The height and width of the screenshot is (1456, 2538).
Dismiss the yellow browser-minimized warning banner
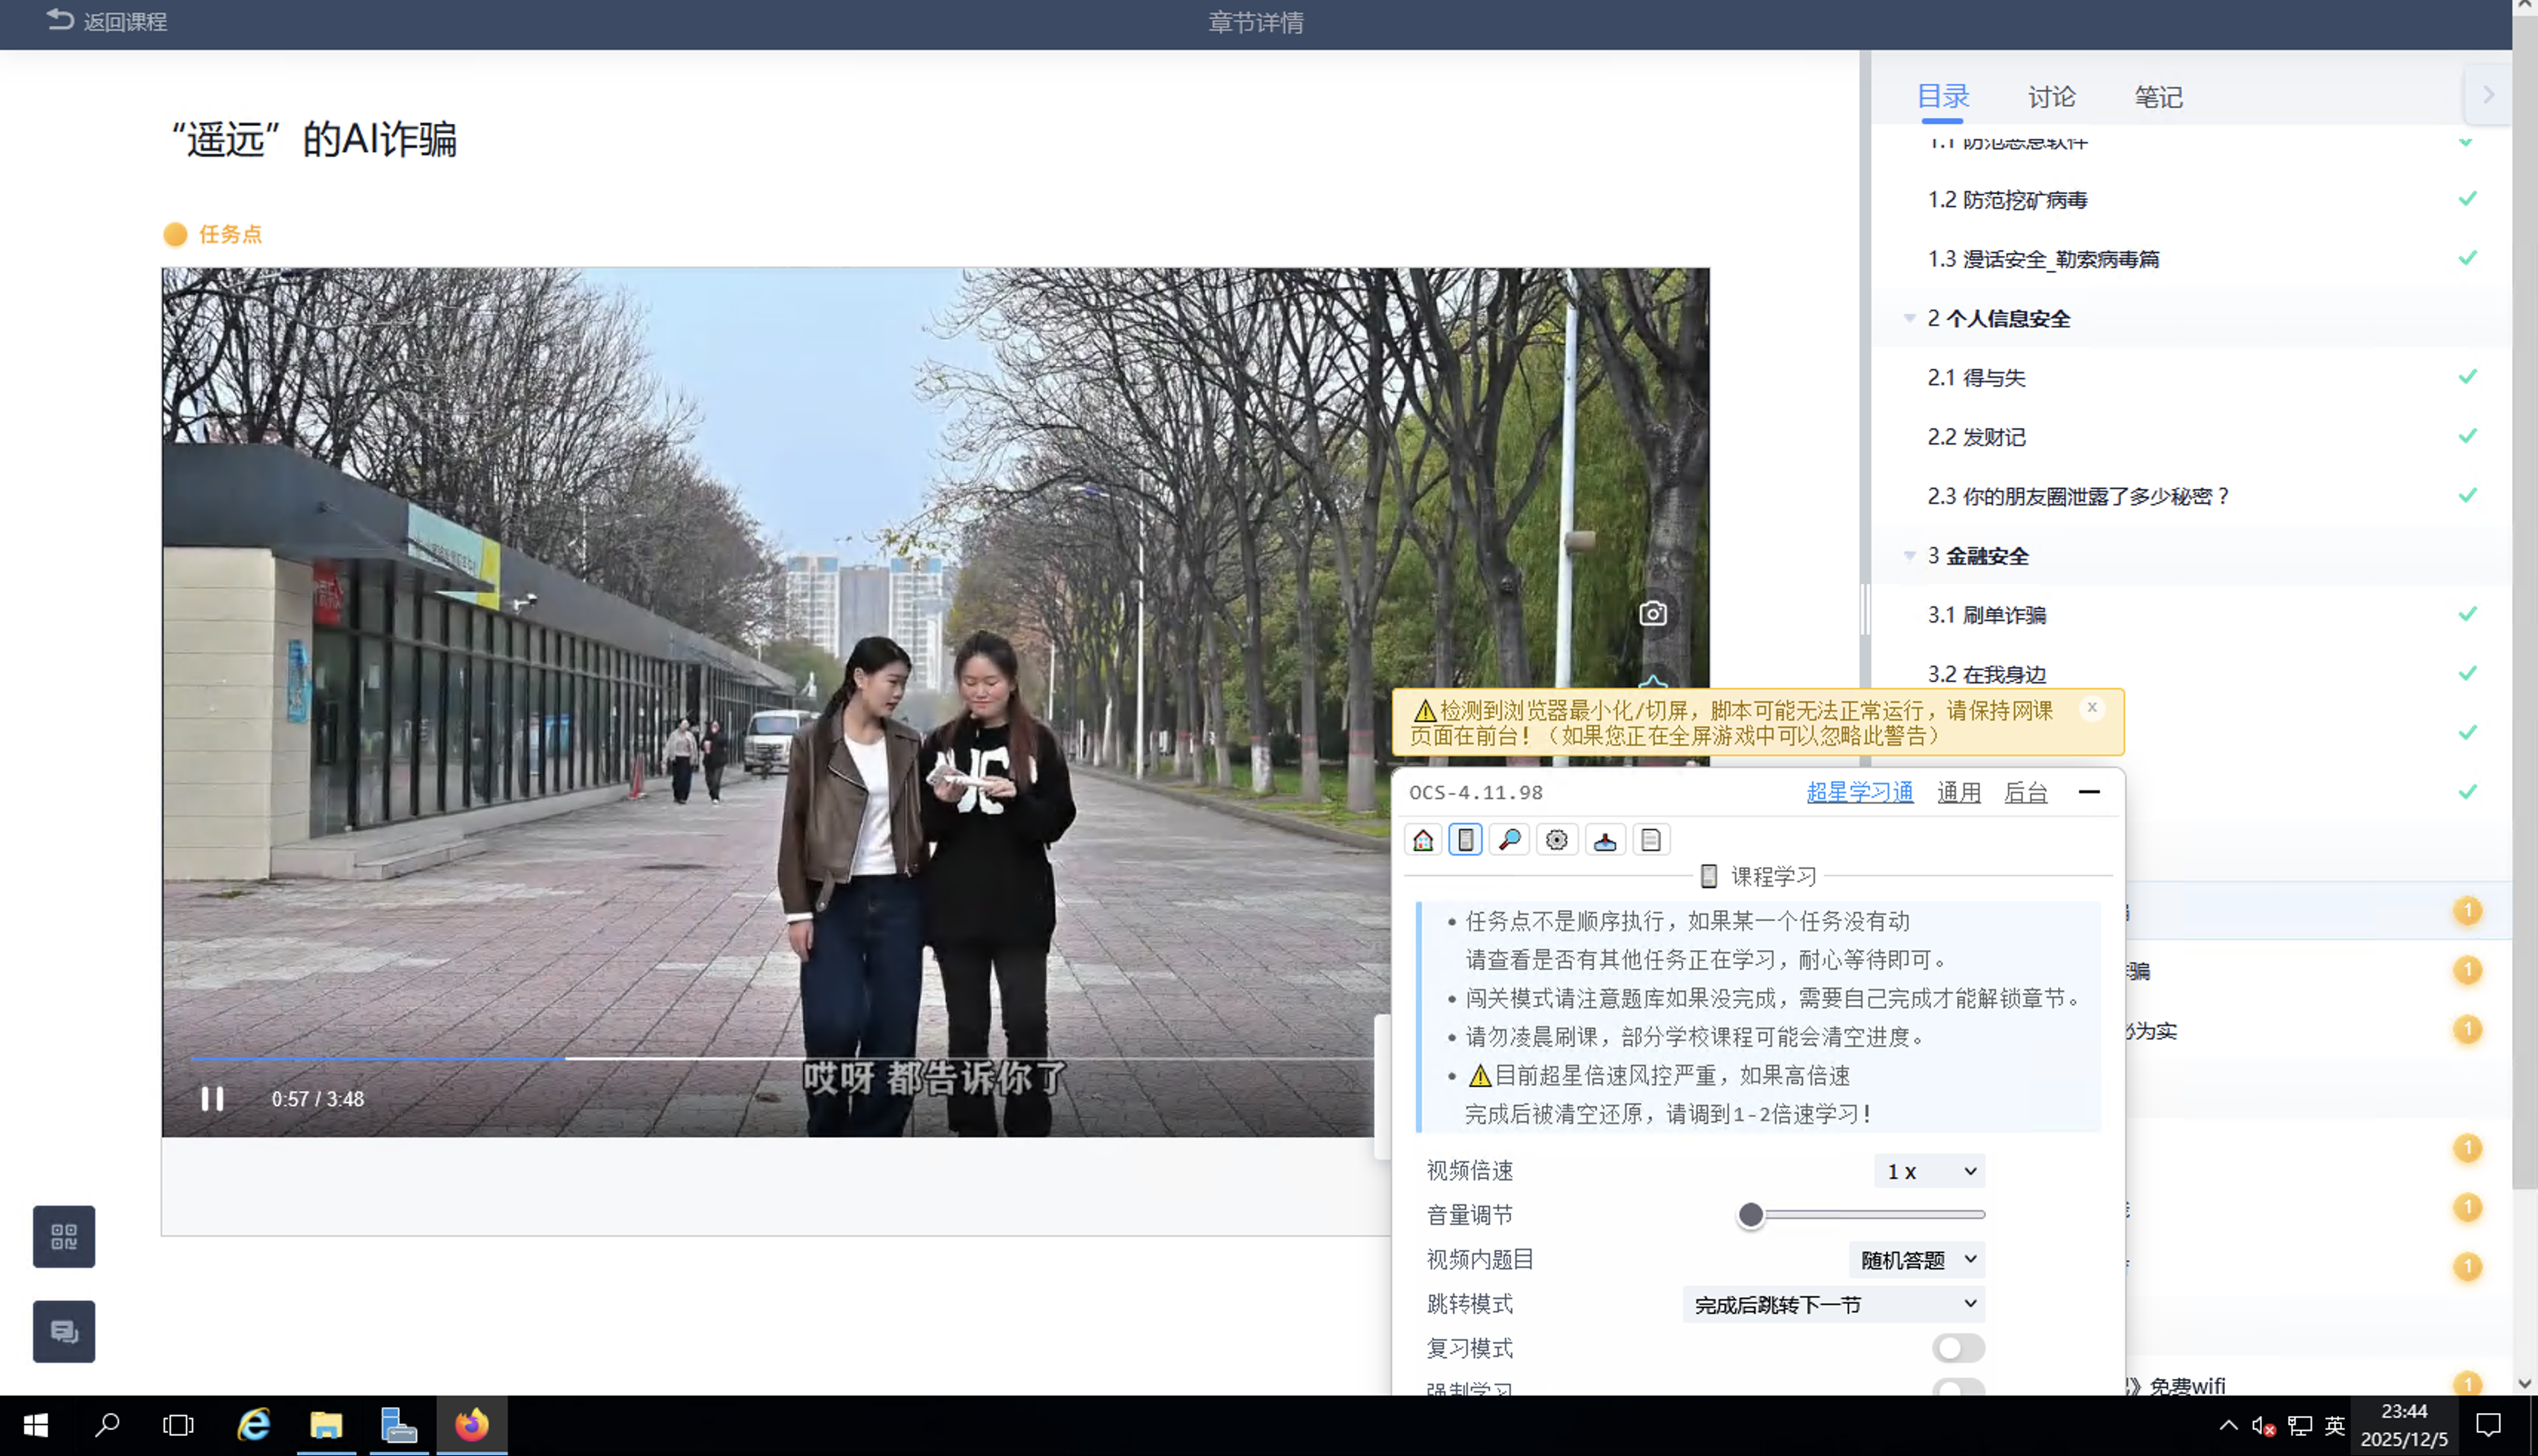point(2091,708)
